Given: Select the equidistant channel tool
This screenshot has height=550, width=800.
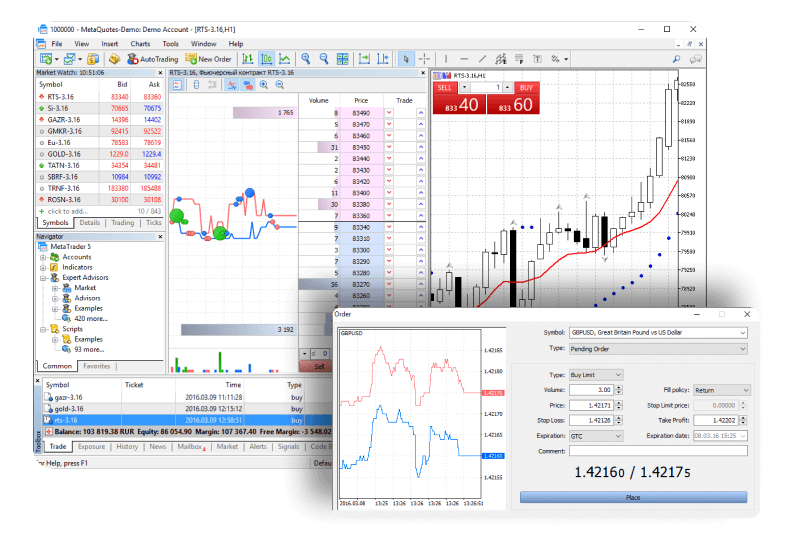Looking at the screenshot, I should [x=501, y=59].
